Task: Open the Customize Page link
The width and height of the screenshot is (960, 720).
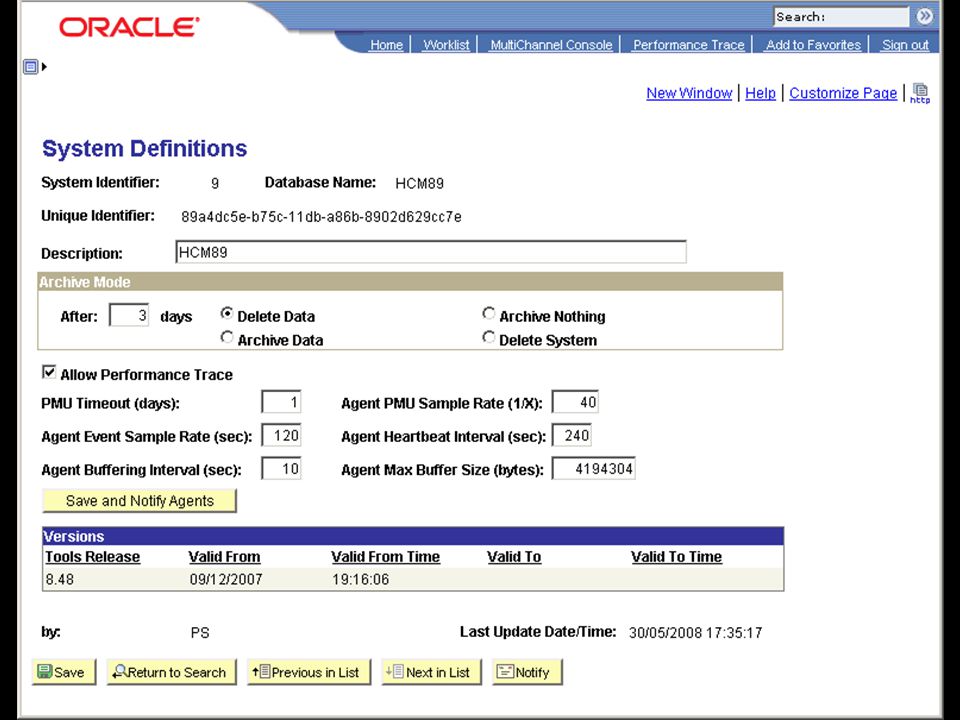Action: tap(843, 93)
